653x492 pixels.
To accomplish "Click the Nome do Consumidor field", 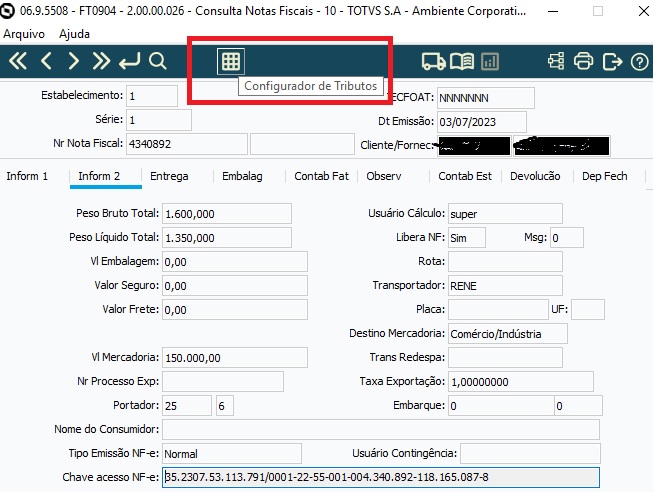I will 381,430.
